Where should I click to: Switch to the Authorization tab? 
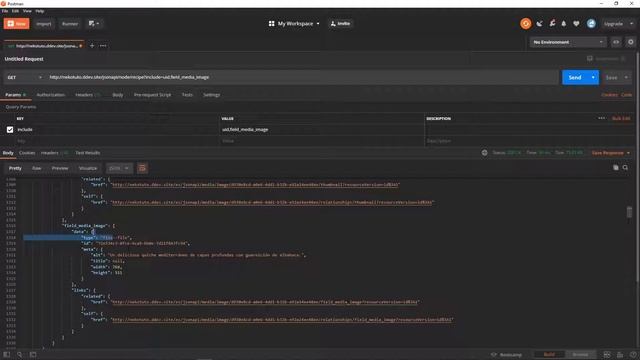click(51, 95)
